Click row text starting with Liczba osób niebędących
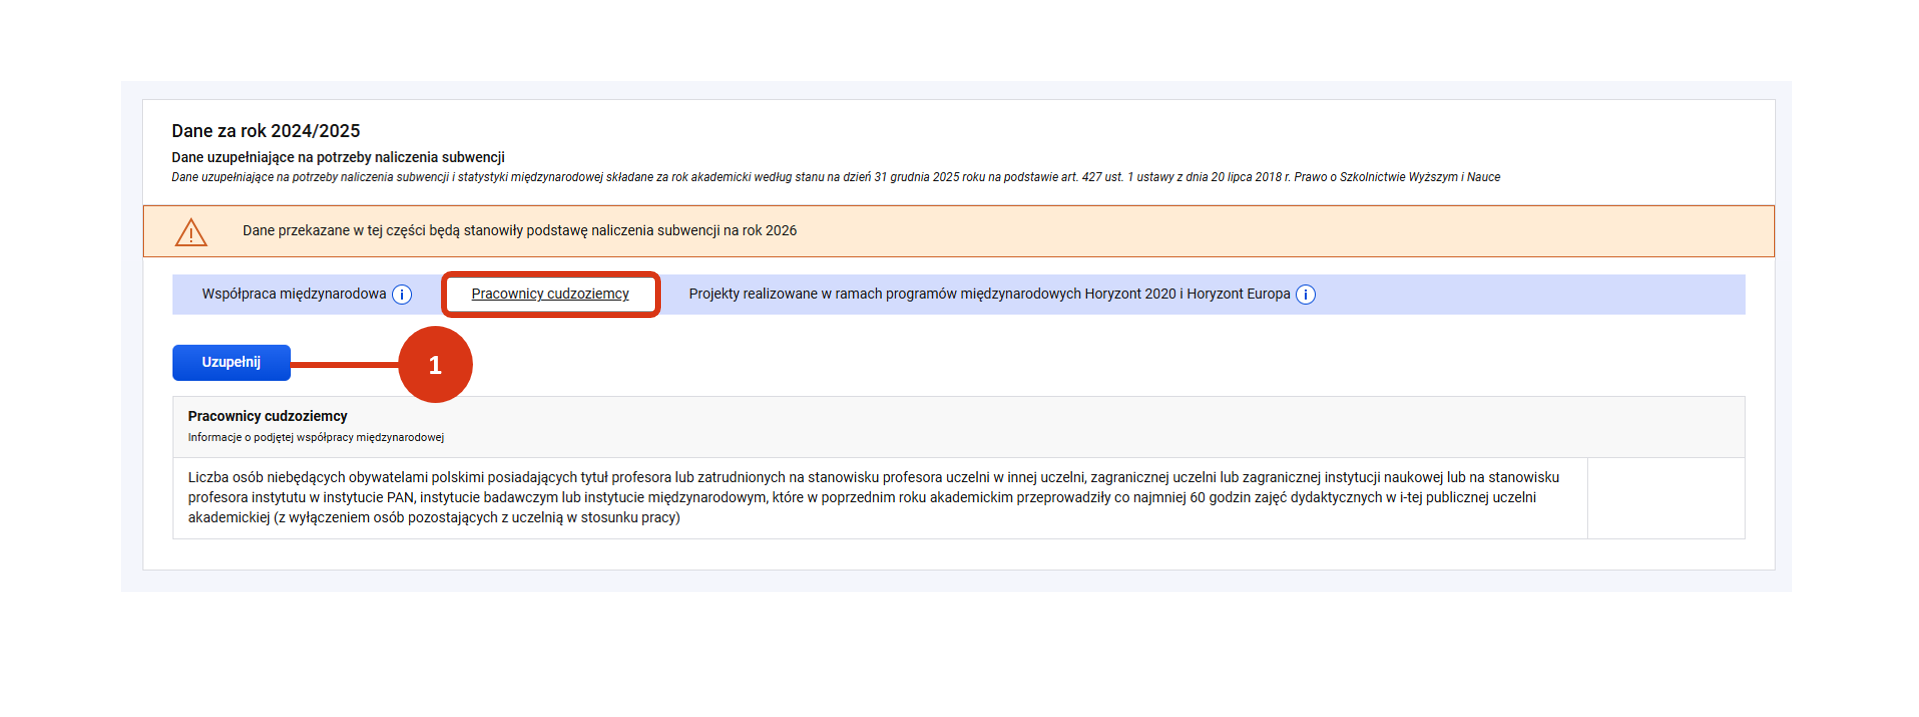The image size is (1919, 717). (x=872, y=498)
